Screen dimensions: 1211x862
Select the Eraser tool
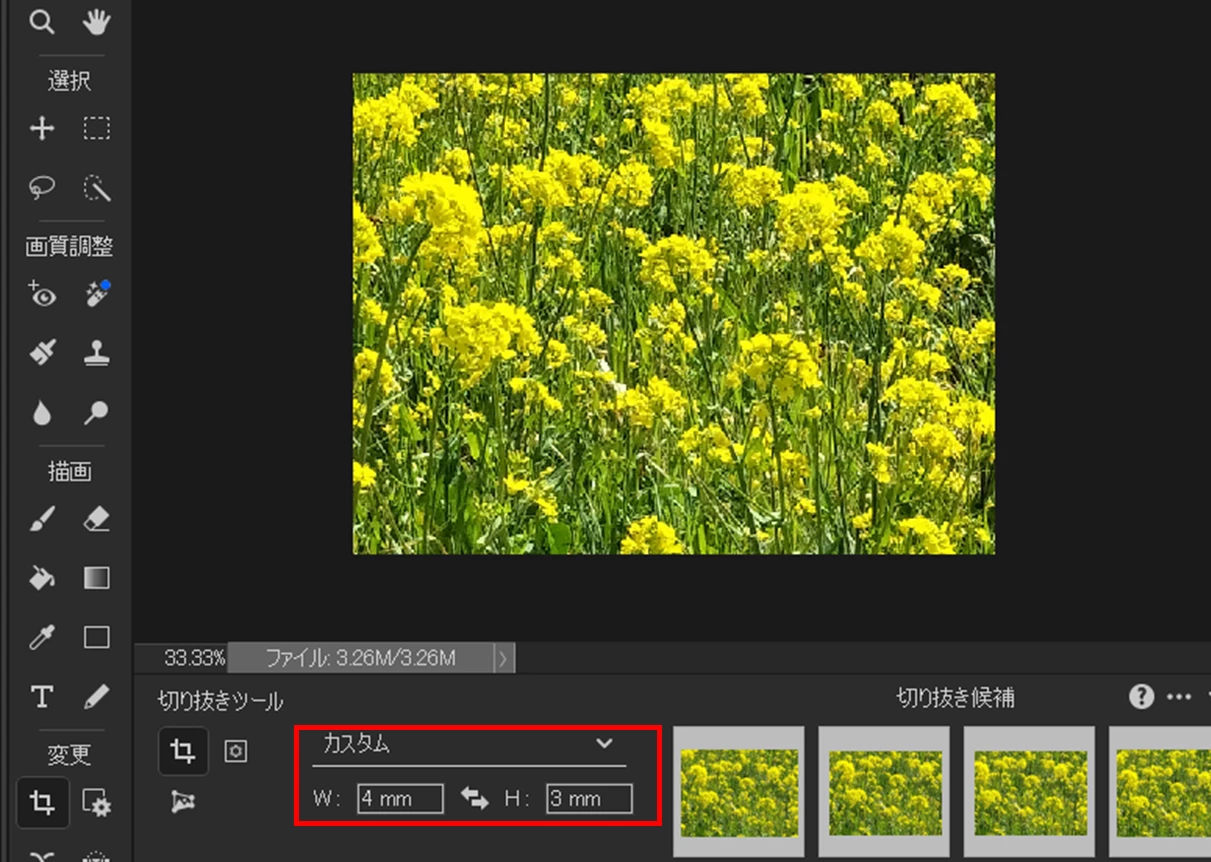[96, 519]
